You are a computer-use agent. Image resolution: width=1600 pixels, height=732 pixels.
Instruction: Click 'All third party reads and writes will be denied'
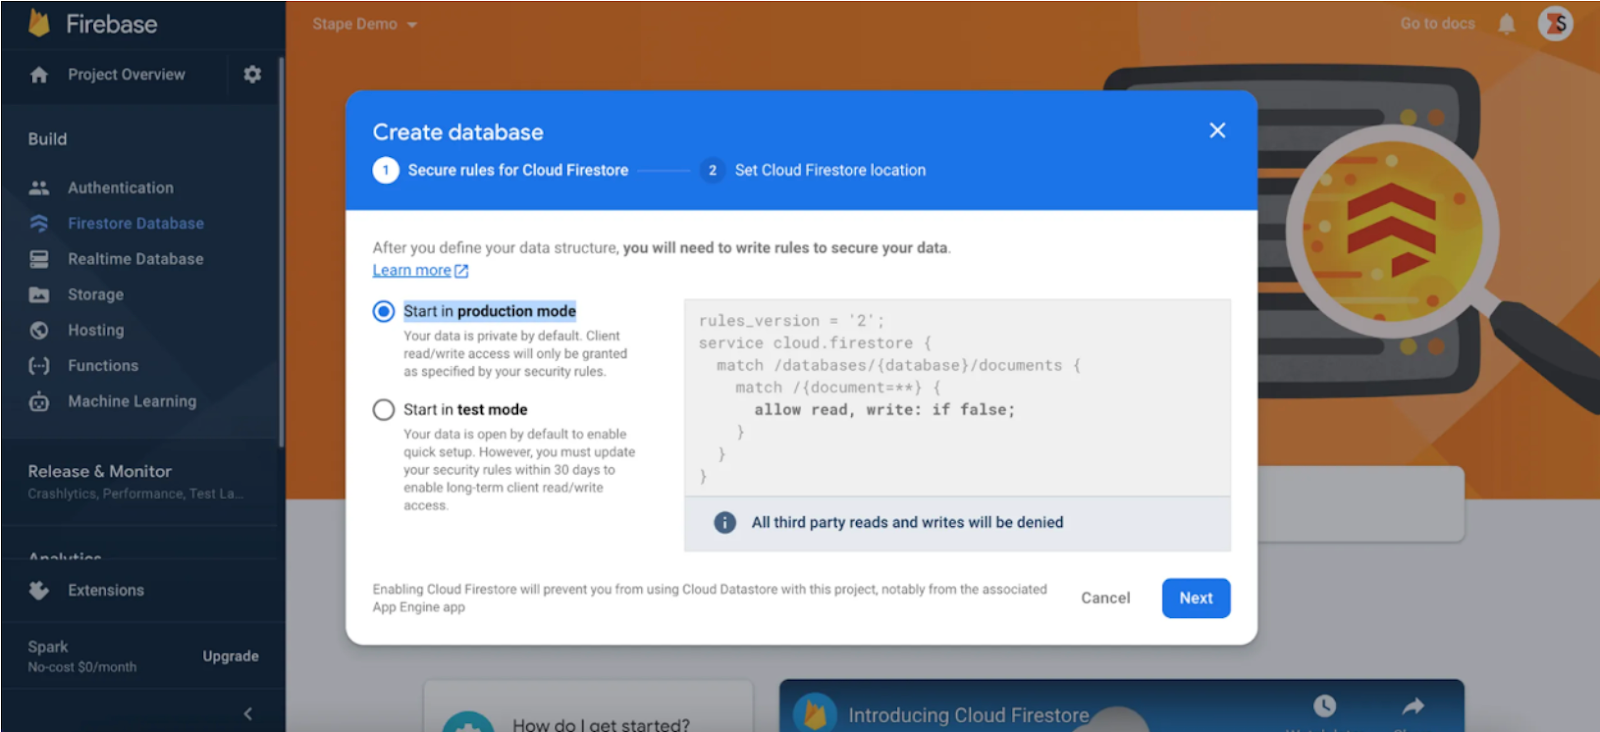(907, 522)
